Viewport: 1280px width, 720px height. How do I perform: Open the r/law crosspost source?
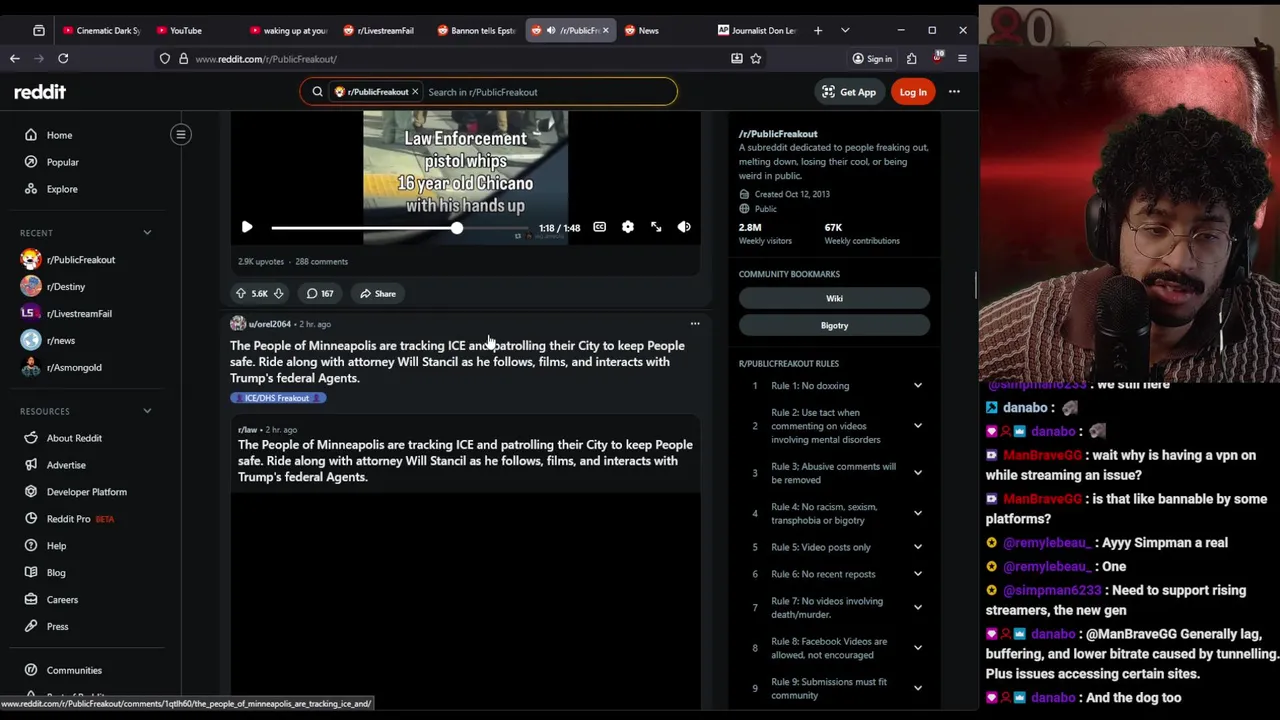(x=247, y=430)
